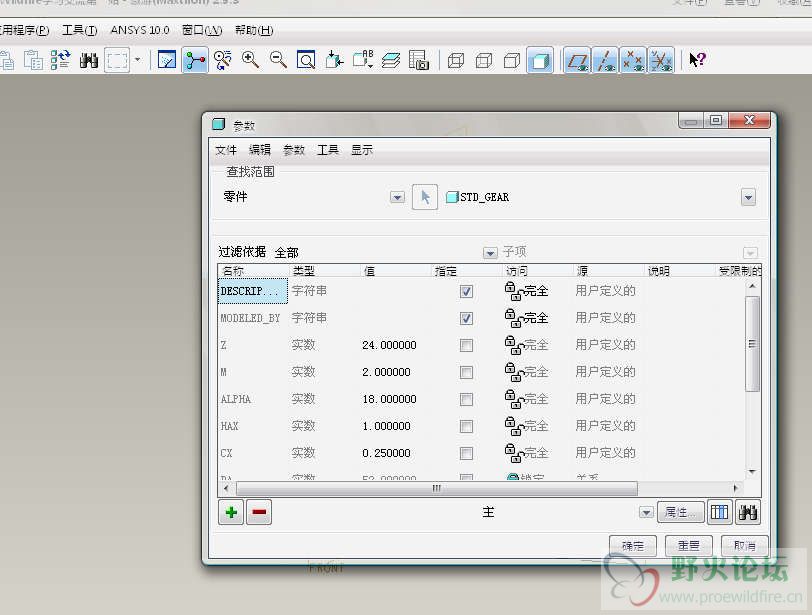Toggle datum planes display icon
Viewport: 812px width, 615px height.
pos(577,60)
